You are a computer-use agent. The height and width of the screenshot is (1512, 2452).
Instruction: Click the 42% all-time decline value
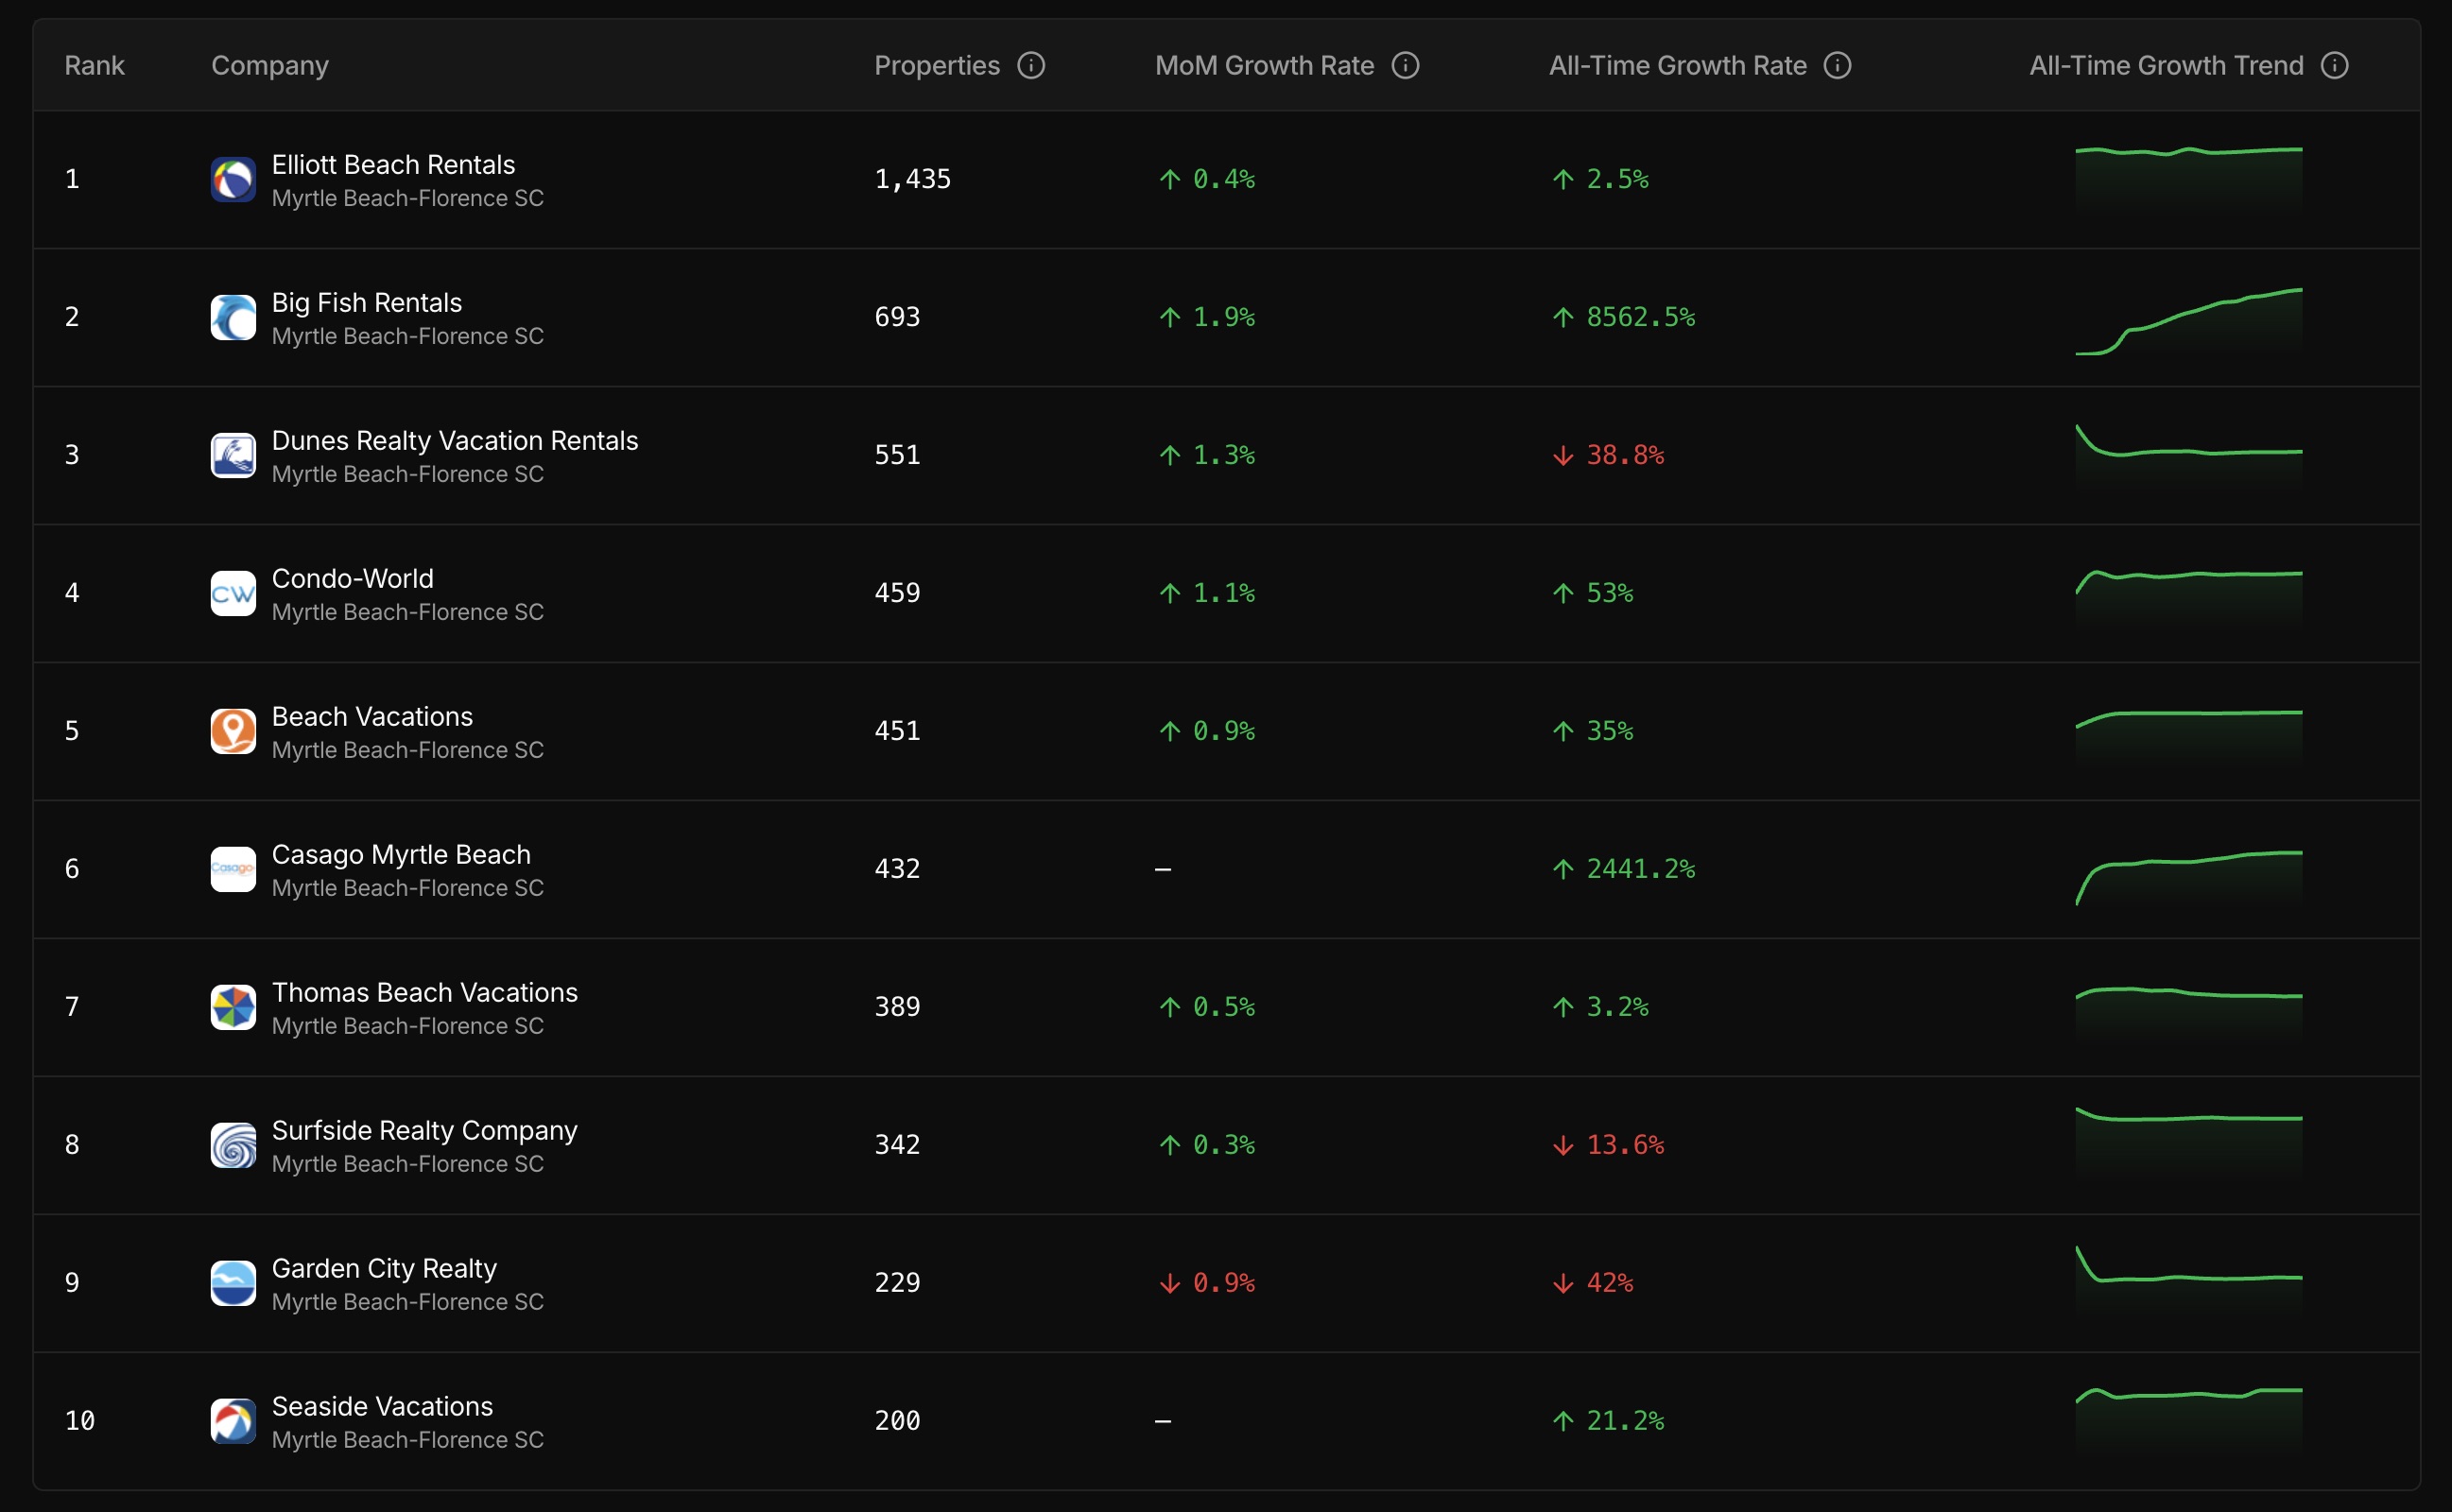[x=1592, y=1284]
